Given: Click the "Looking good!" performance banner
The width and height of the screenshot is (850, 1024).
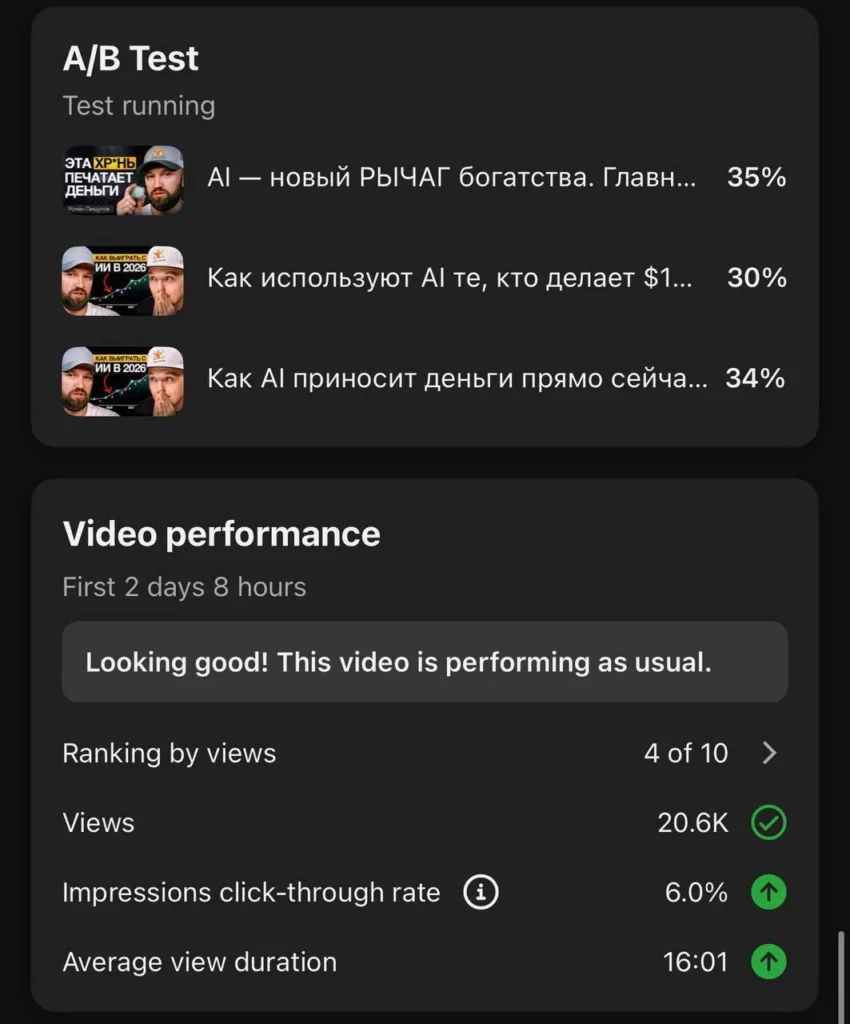Looking at the screenshot, I should [424, 662].
